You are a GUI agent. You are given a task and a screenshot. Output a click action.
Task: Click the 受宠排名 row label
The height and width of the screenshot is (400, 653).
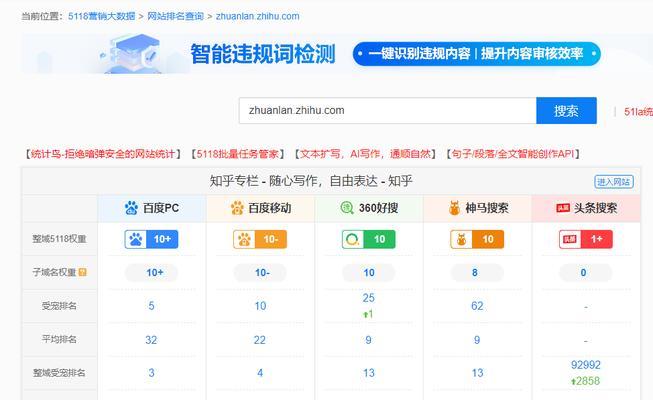59,306
